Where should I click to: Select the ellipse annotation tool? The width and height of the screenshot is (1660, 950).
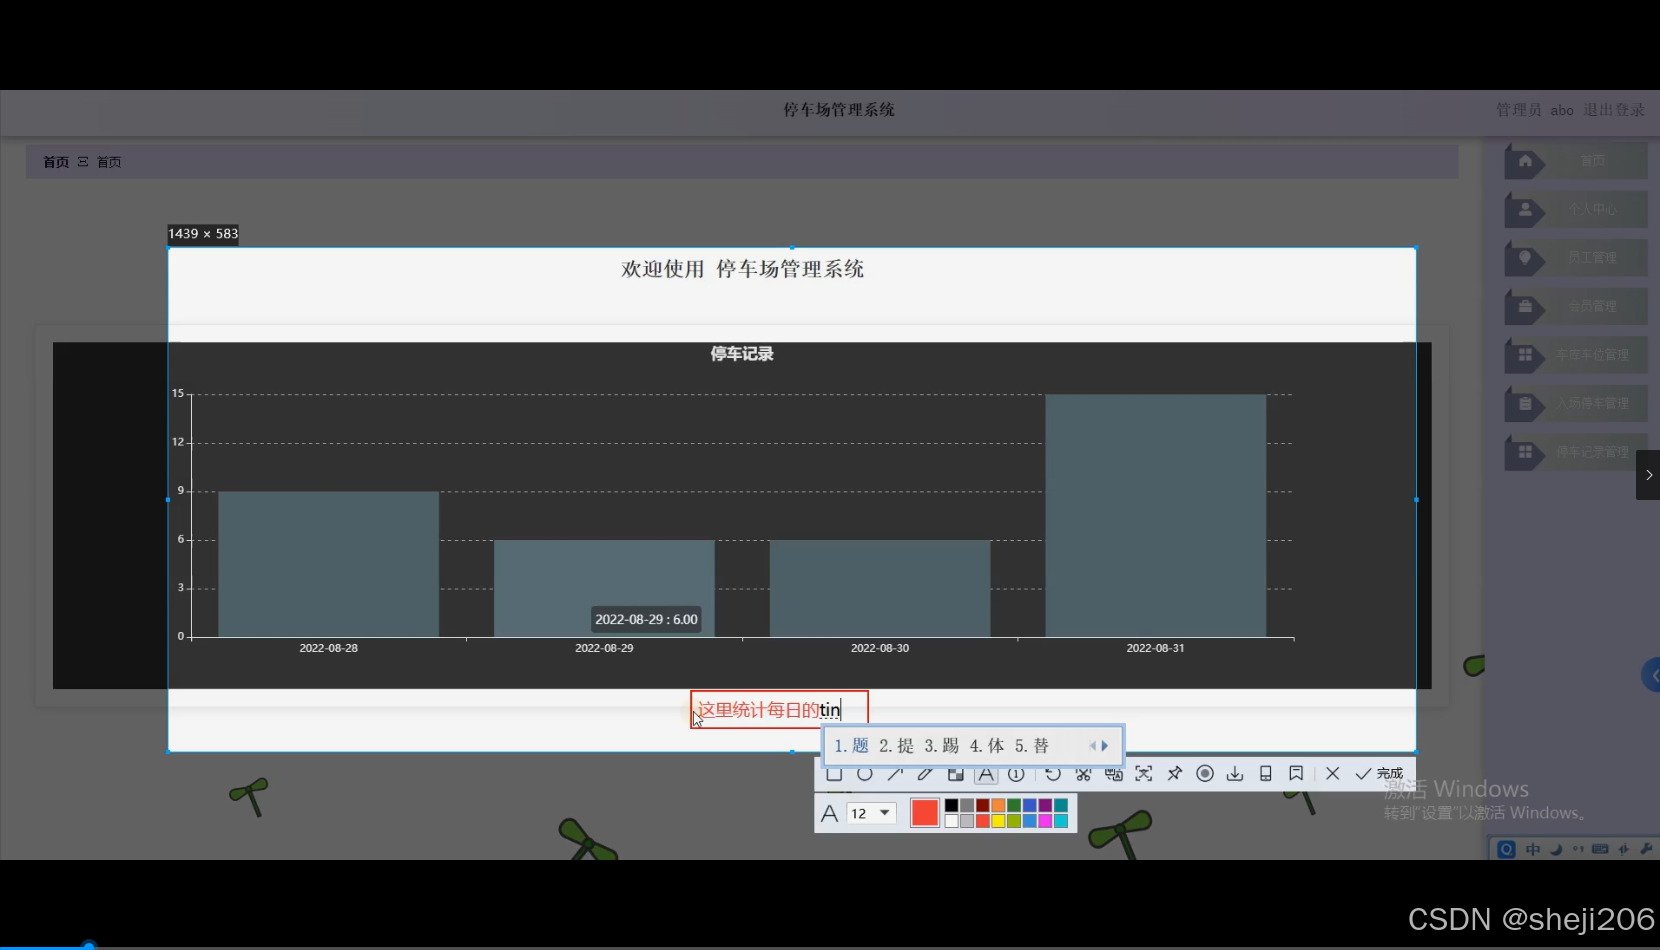(x=865, y=774)
